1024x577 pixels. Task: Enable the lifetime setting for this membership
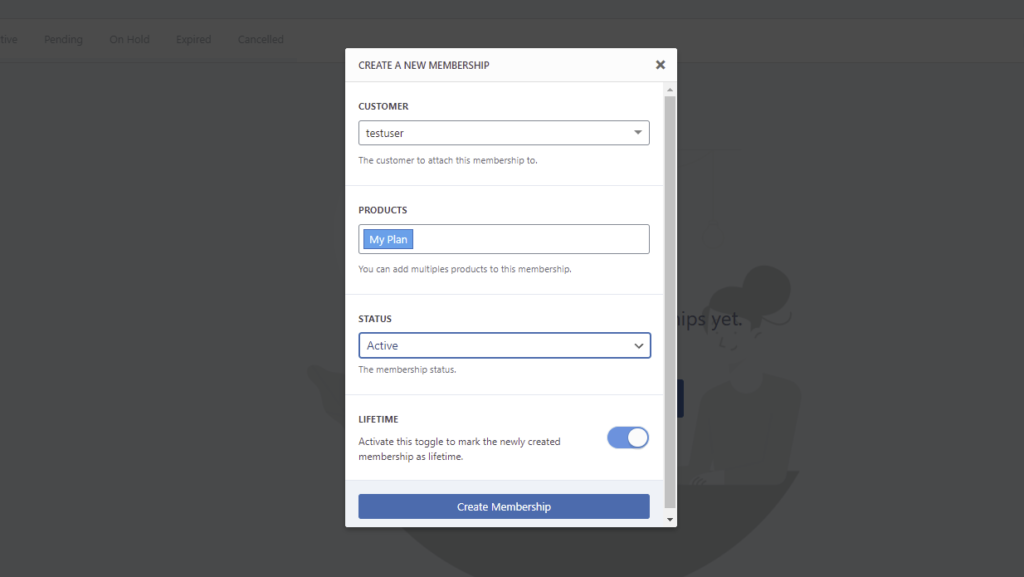[627, 438]
